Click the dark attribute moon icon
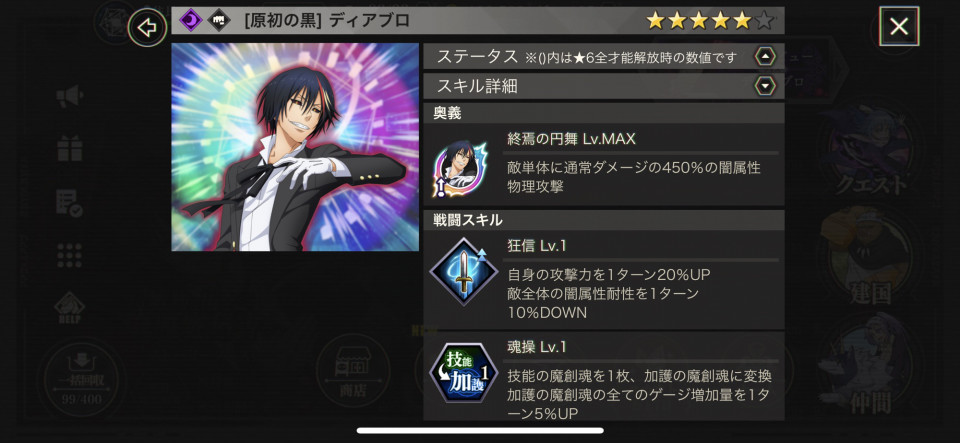960x443 pixels. pos(190,21)
